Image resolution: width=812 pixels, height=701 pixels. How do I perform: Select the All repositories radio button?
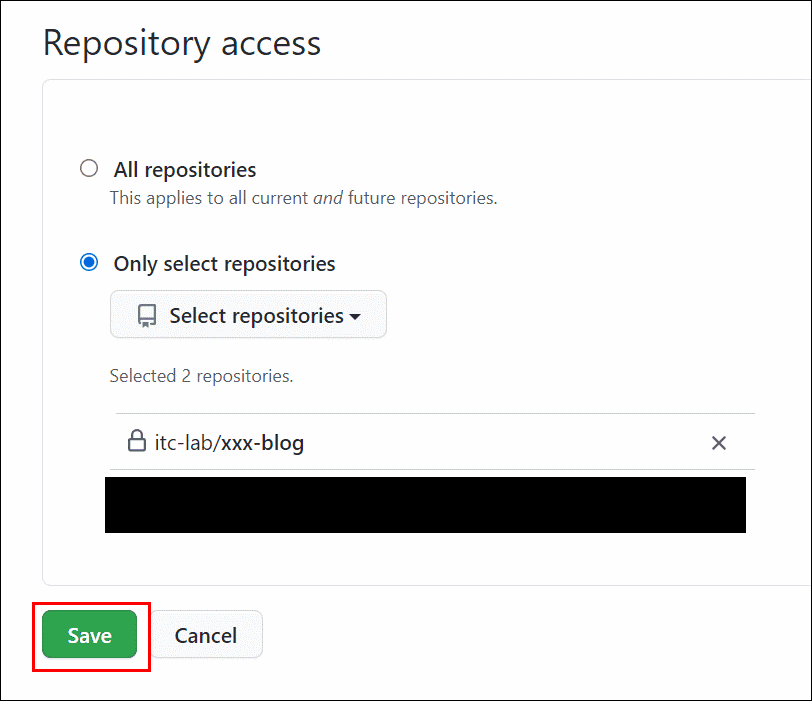pyautogui.click(x=89, y=168)
